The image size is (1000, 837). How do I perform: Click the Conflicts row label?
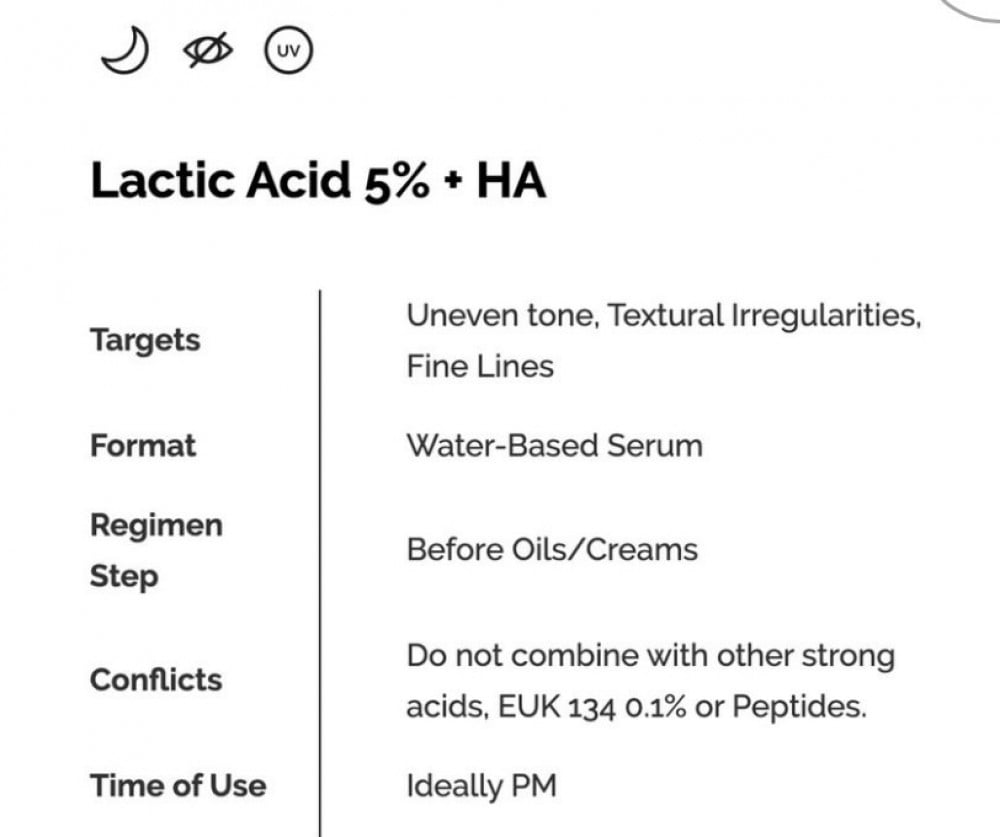point(156,680)
